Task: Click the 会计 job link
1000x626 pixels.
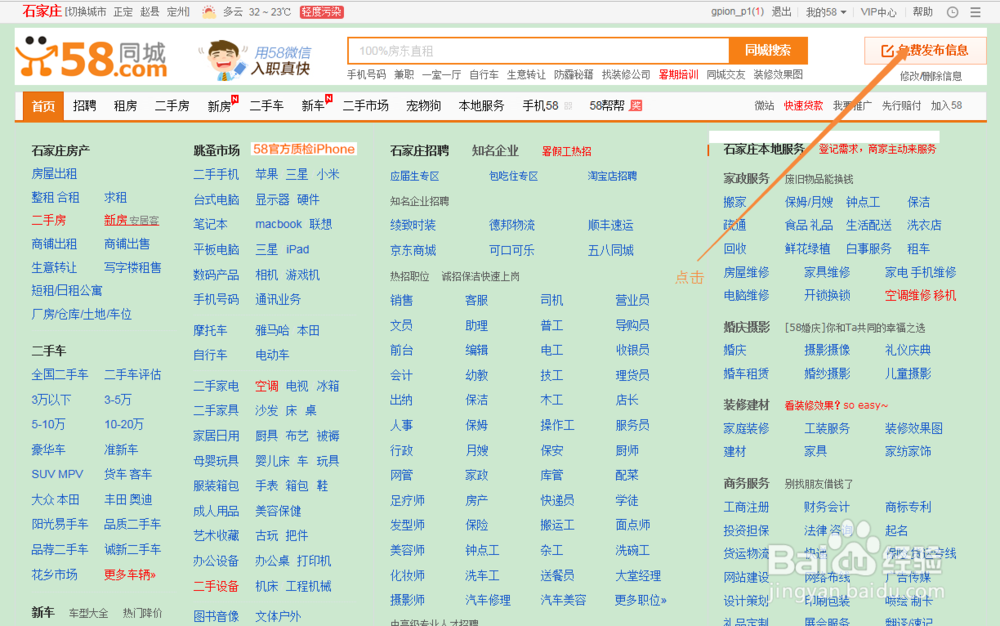Action: pos(402,375)
